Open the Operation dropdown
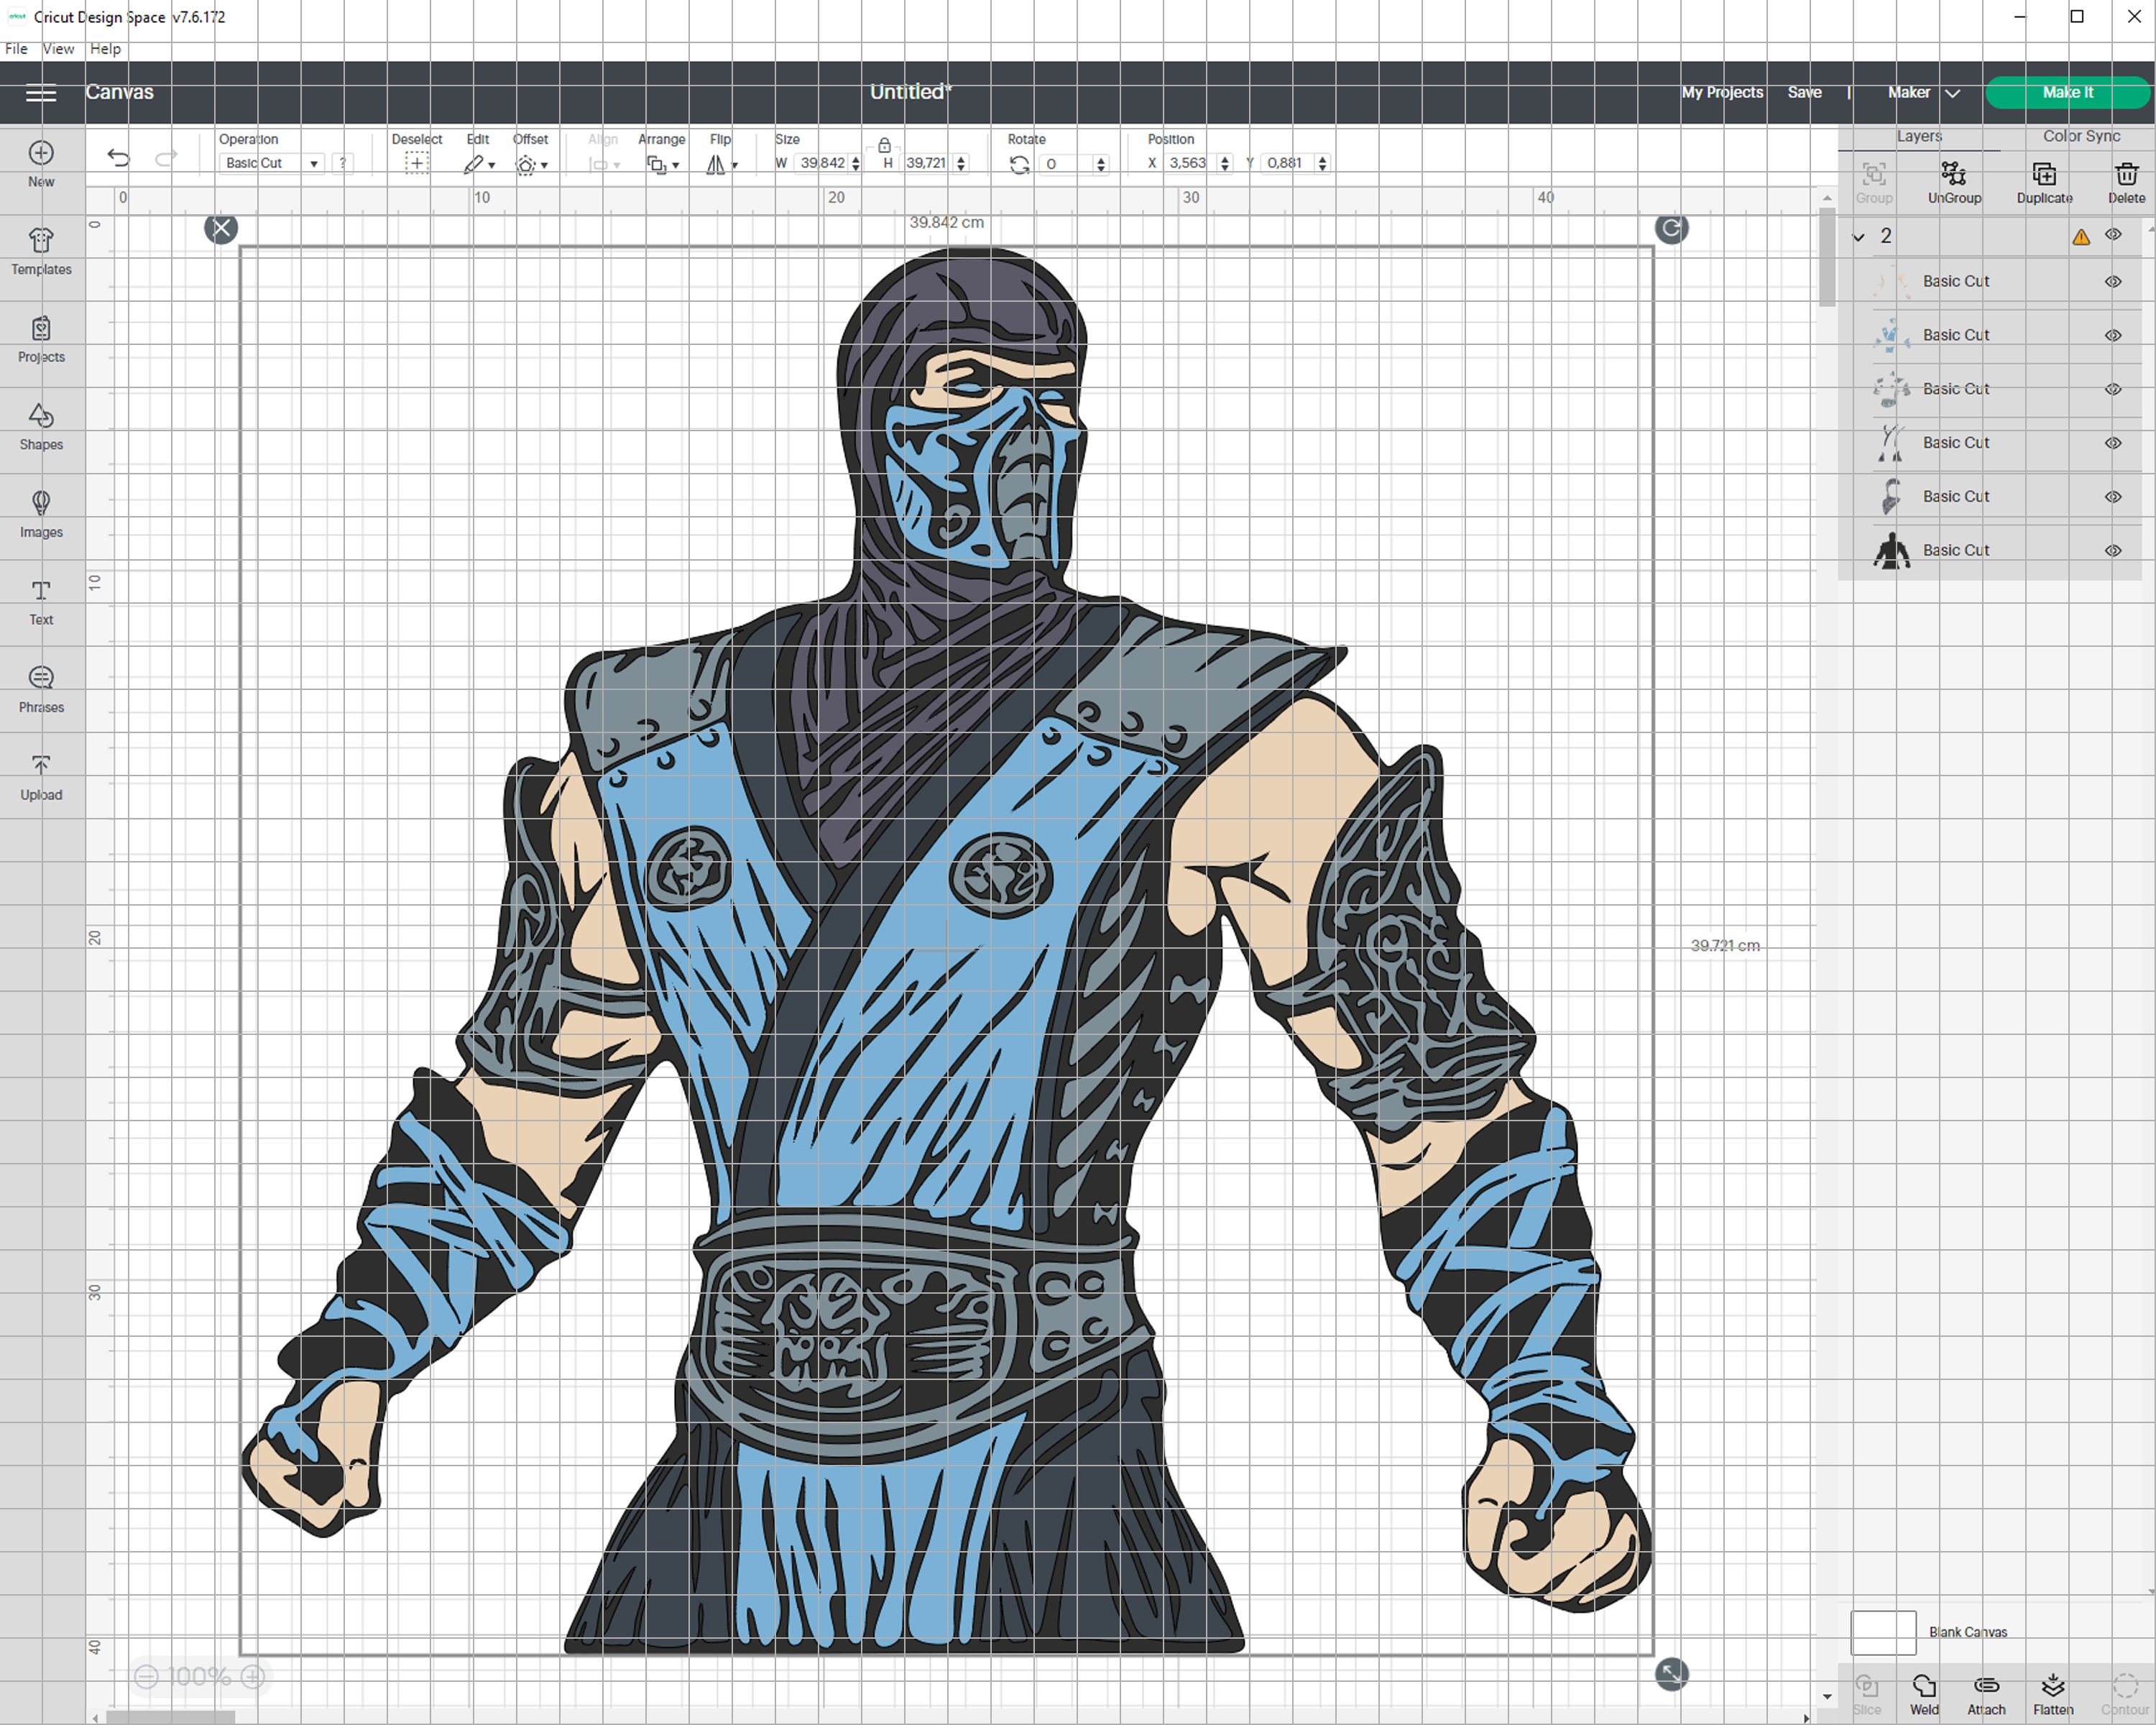The height and width of the screenshot is (1725, 2156). 314,162
